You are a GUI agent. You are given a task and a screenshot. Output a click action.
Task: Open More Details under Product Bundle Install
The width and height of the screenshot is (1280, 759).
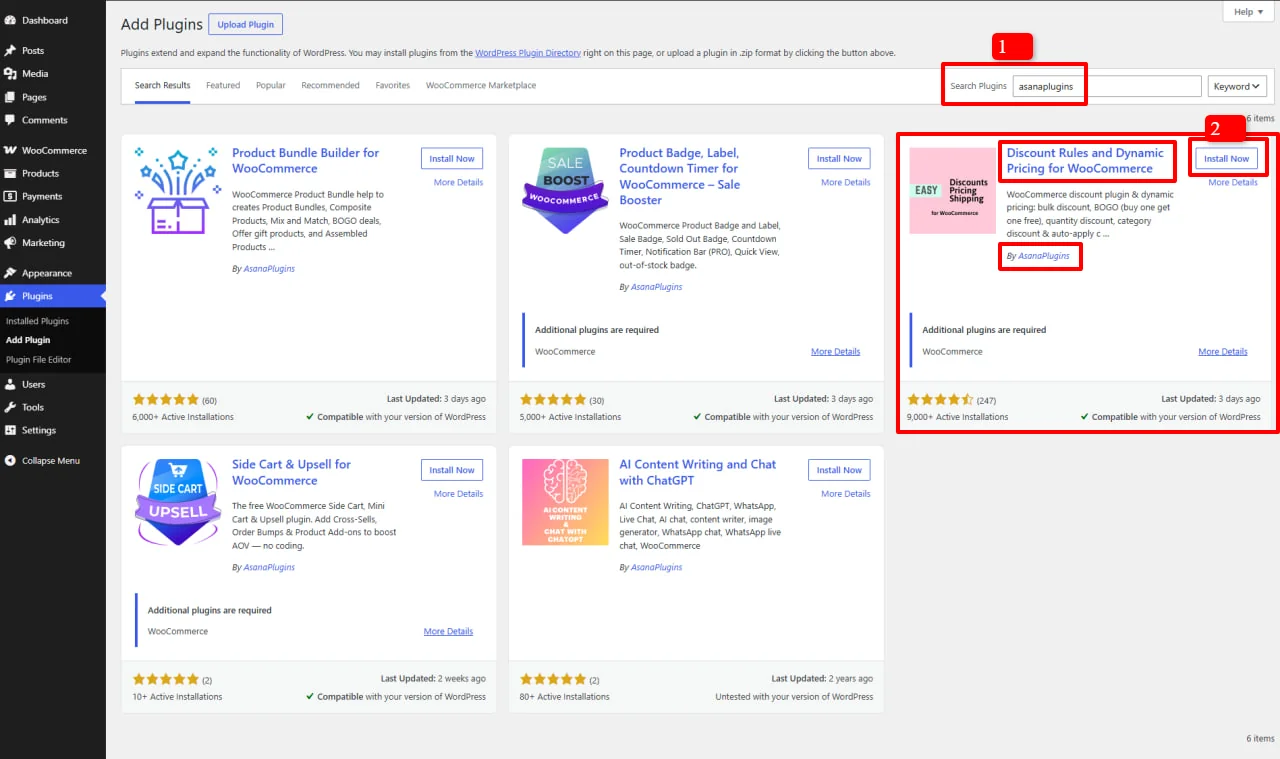tap(458, 183)
